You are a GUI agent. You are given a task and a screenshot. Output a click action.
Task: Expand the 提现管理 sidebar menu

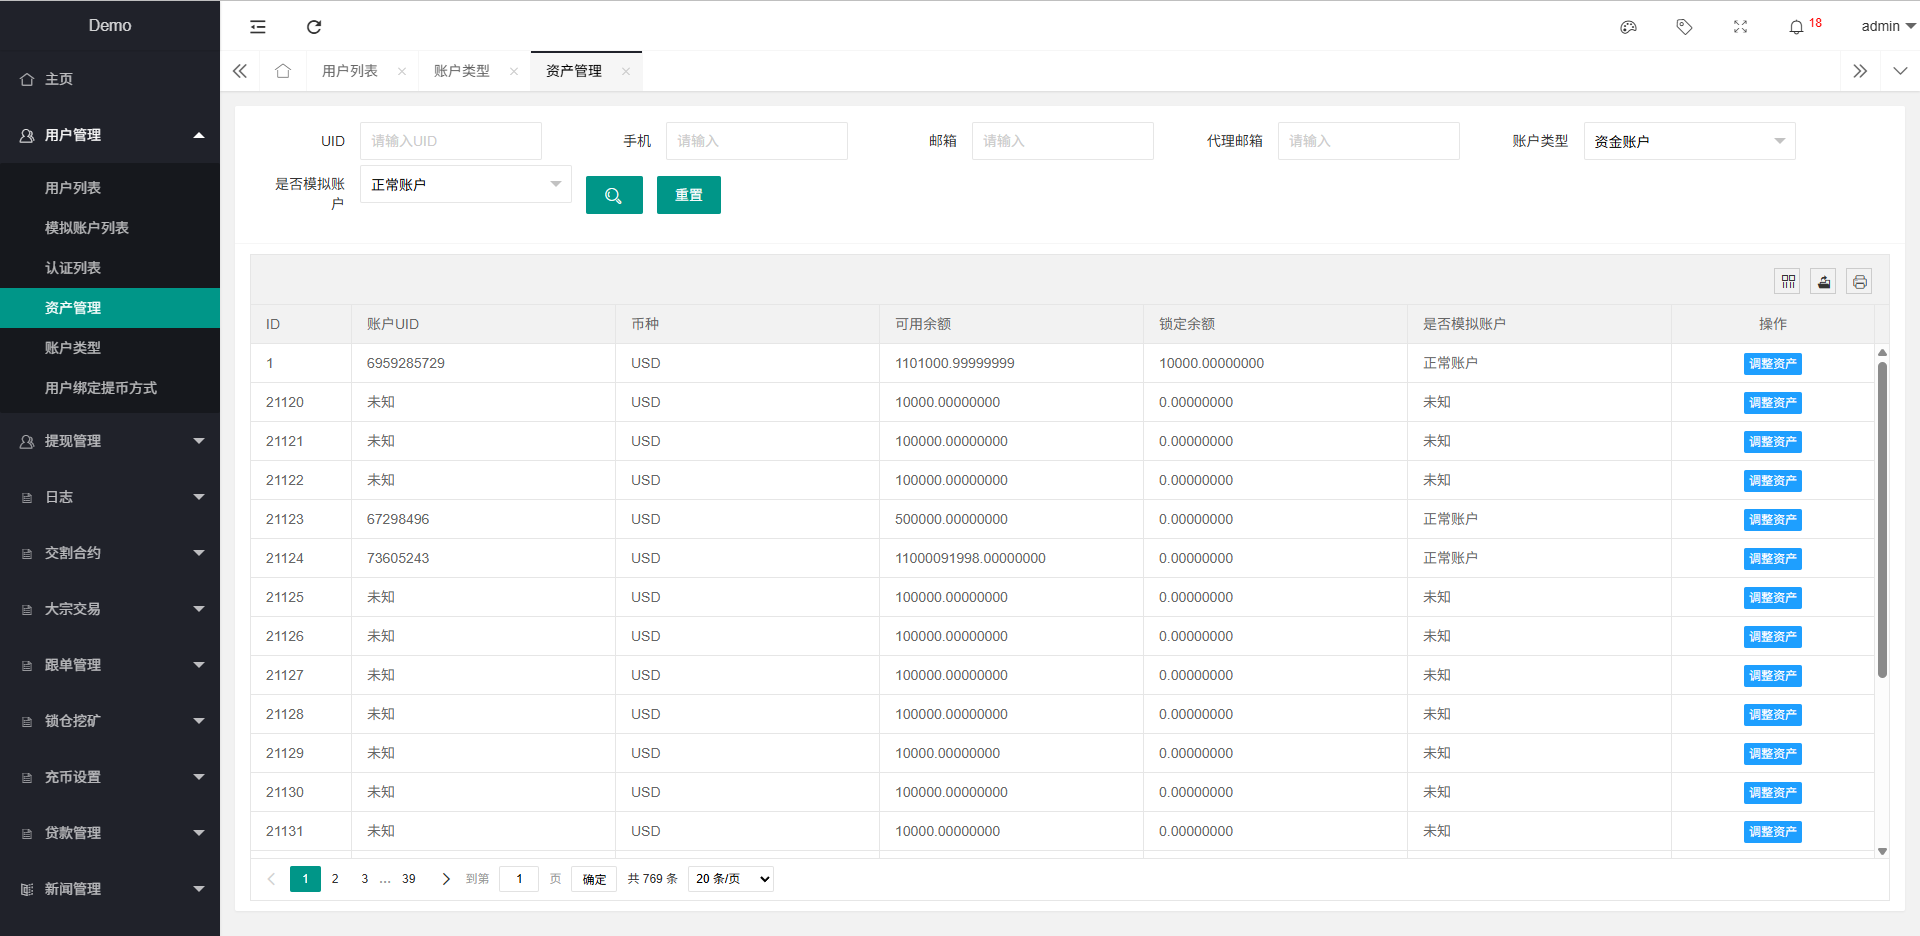110,441
